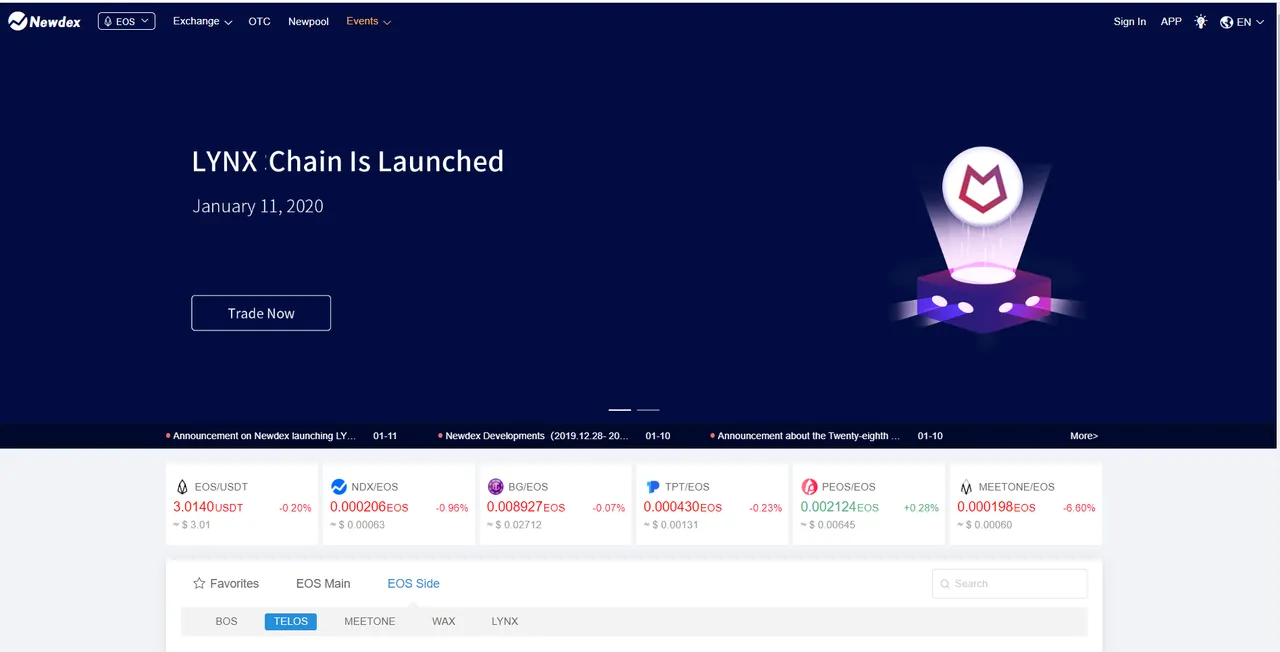The width and height of the screenshot is (1280, 652).
Task: Open the EN language dropdown
Action: coord(1250,22)
